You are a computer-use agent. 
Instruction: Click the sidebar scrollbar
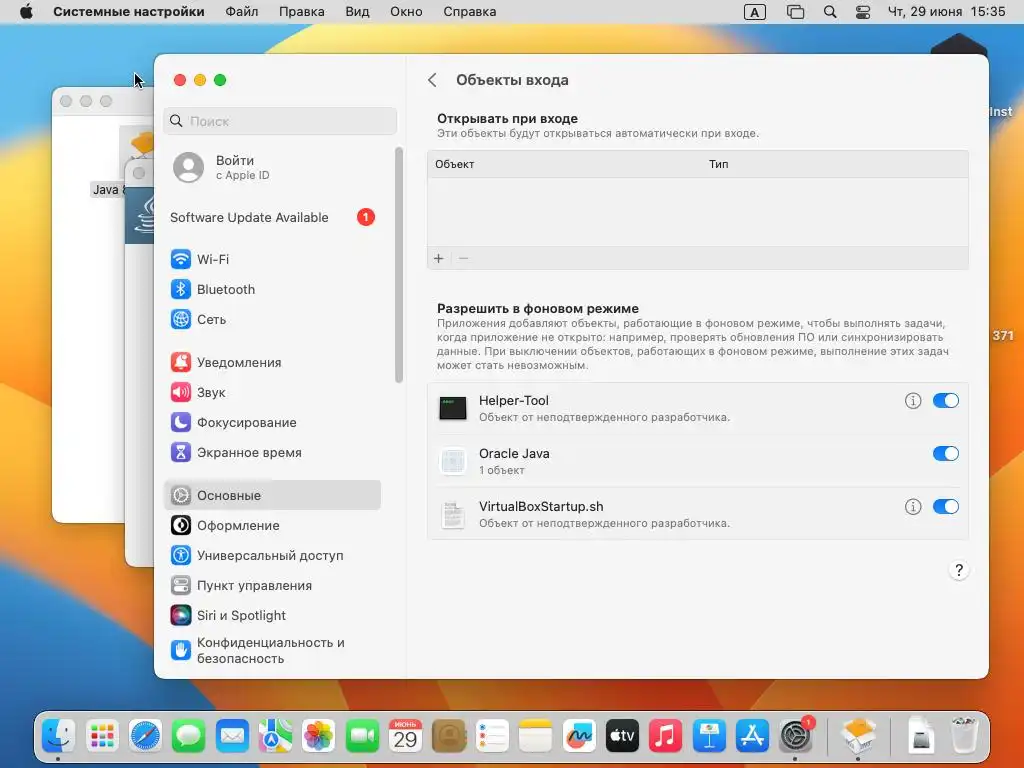tap(399, 264)
